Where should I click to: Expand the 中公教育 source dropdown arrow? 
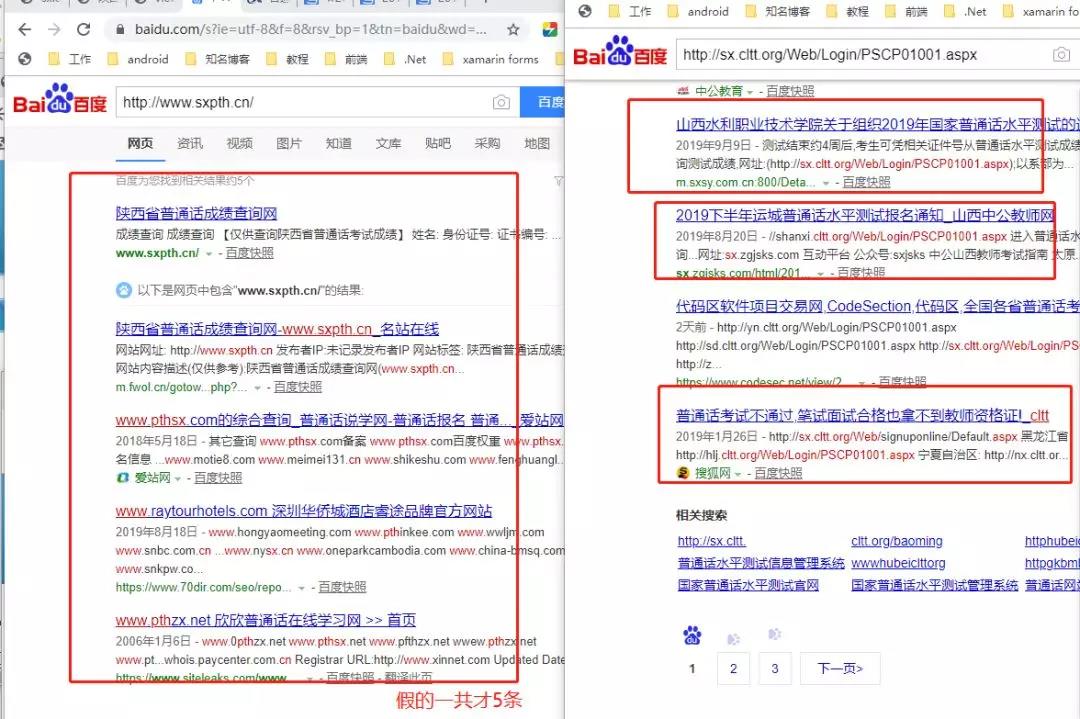750,92
